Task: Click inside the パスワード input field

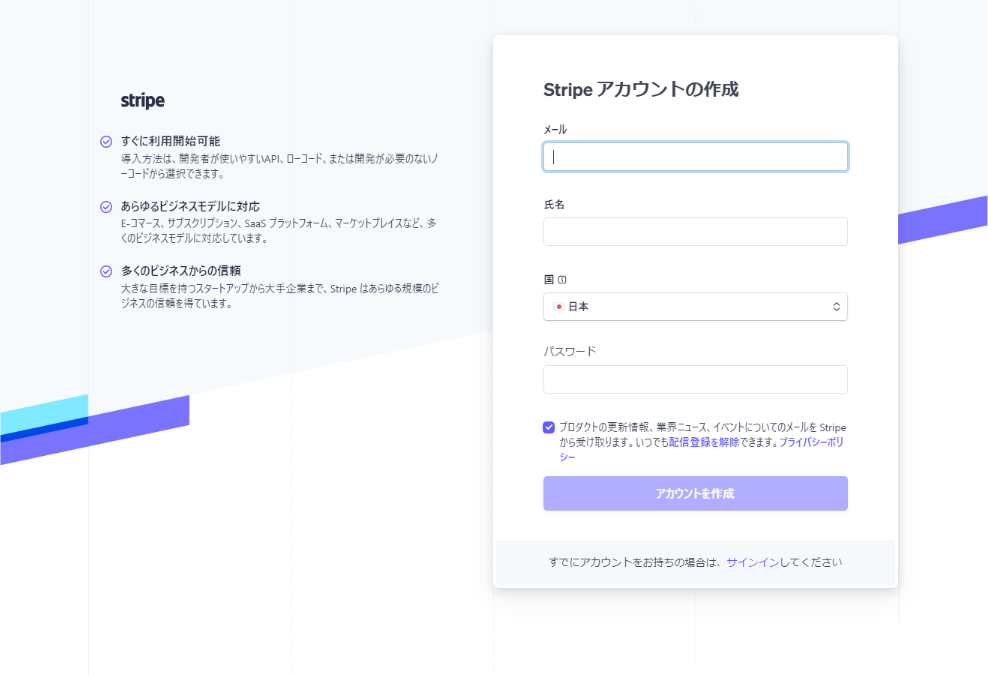Action: click(x=695, y=379)
